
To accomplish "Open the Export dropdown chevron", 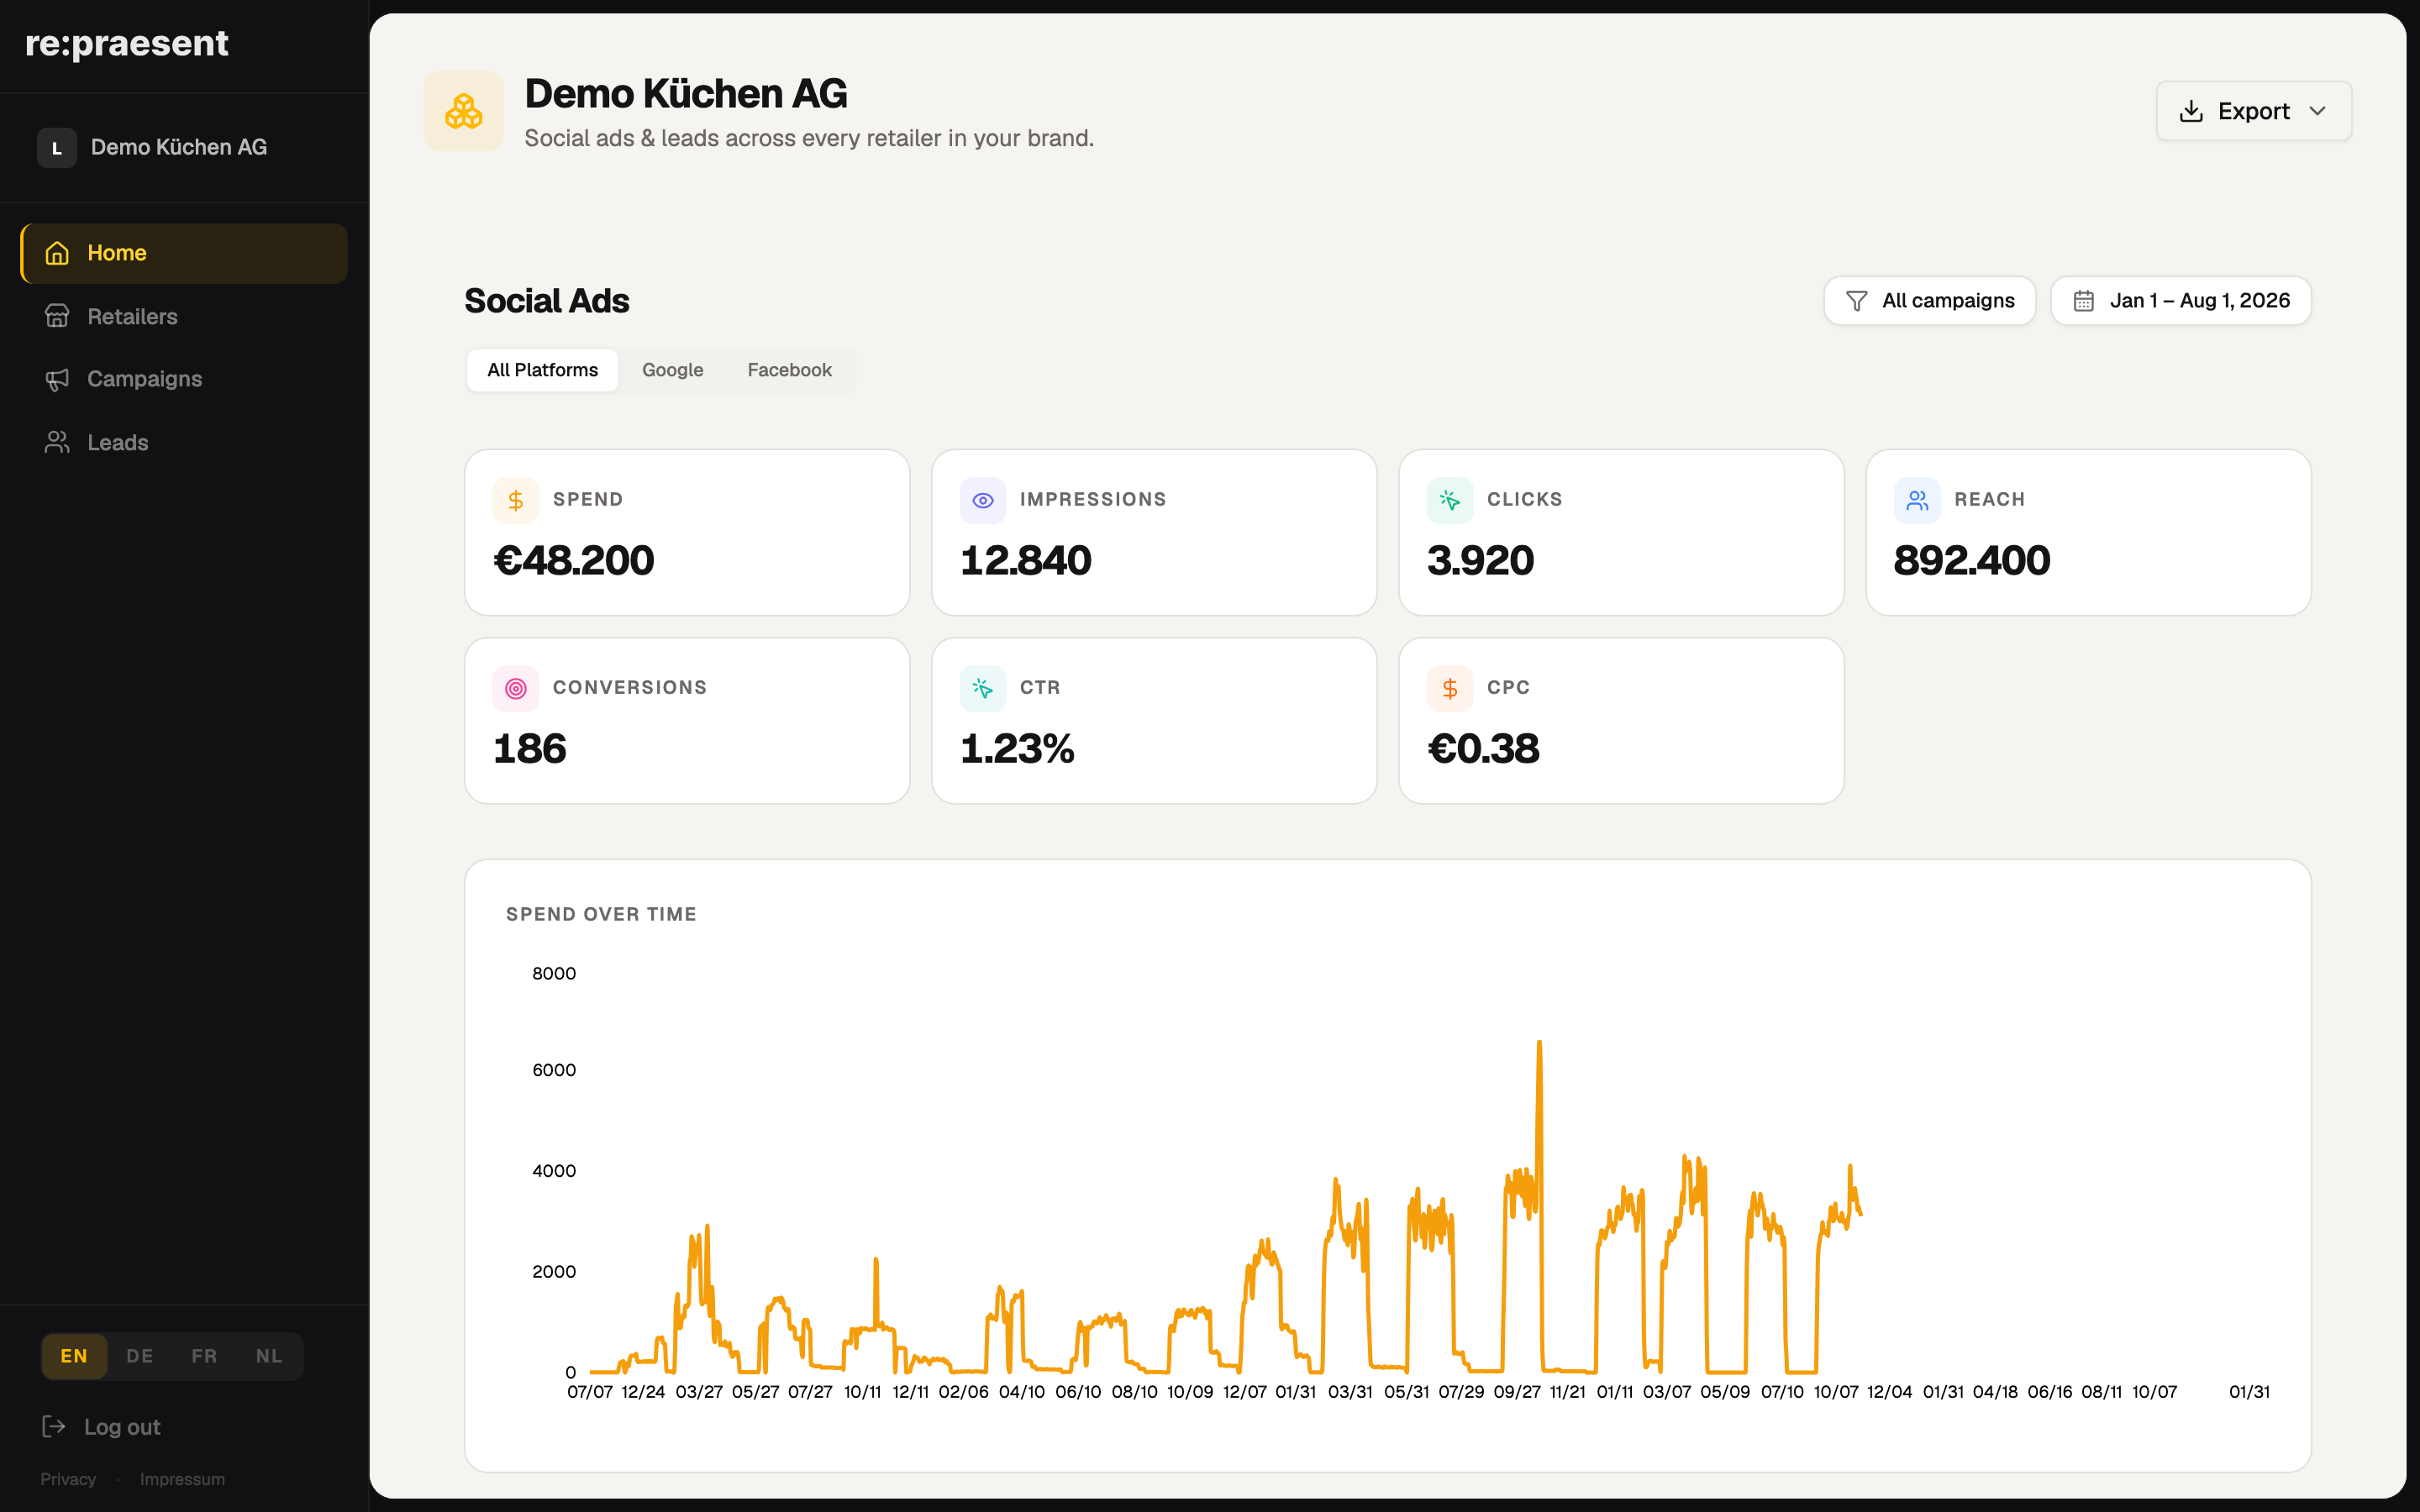I will (2318, 111).
